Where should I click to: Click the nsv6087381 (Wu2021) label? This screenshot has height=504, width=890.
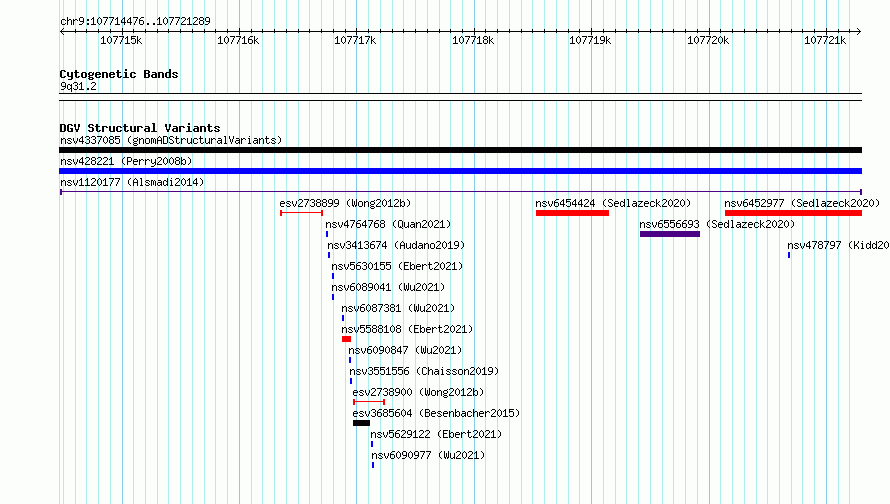(398, 308)
